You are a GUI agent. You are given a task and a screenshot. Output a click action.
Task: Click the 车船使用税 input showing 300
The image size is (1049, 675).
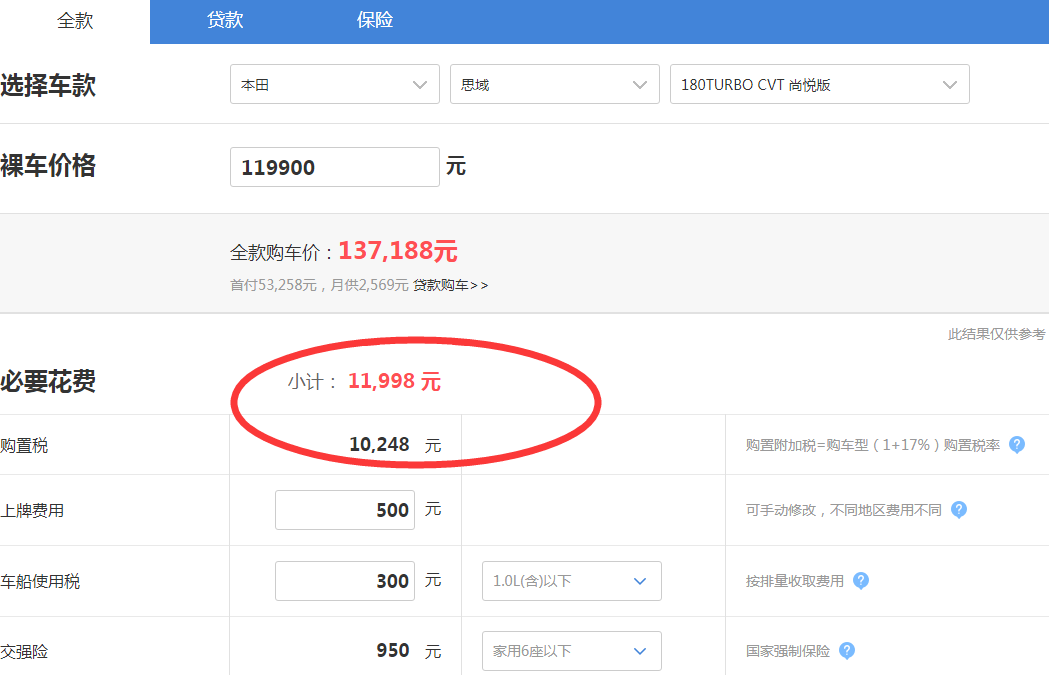click(x=345, y=581)
